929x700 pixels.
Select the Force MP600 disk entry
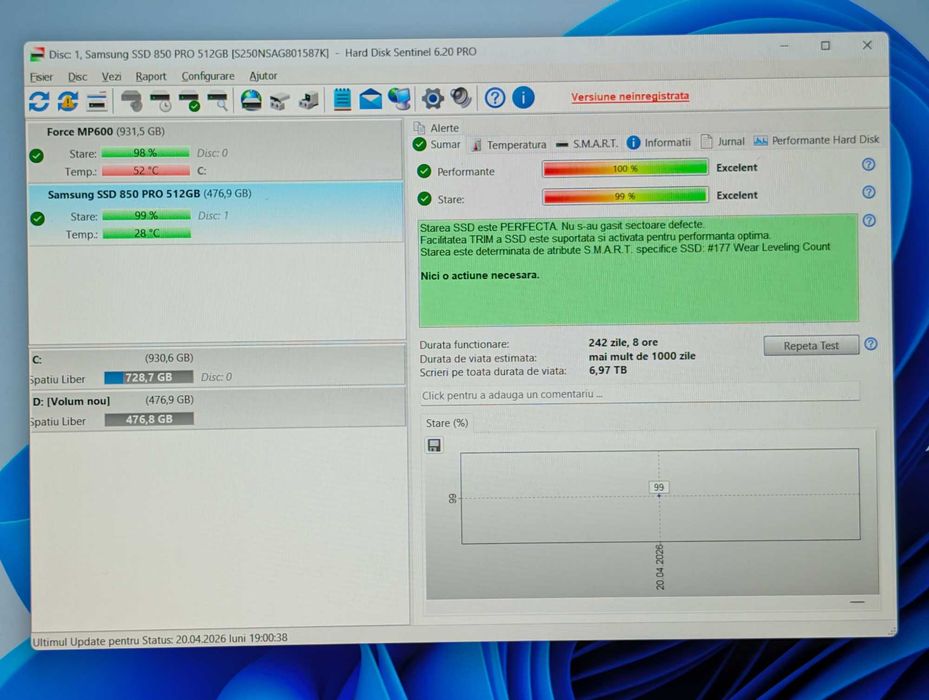216,151
